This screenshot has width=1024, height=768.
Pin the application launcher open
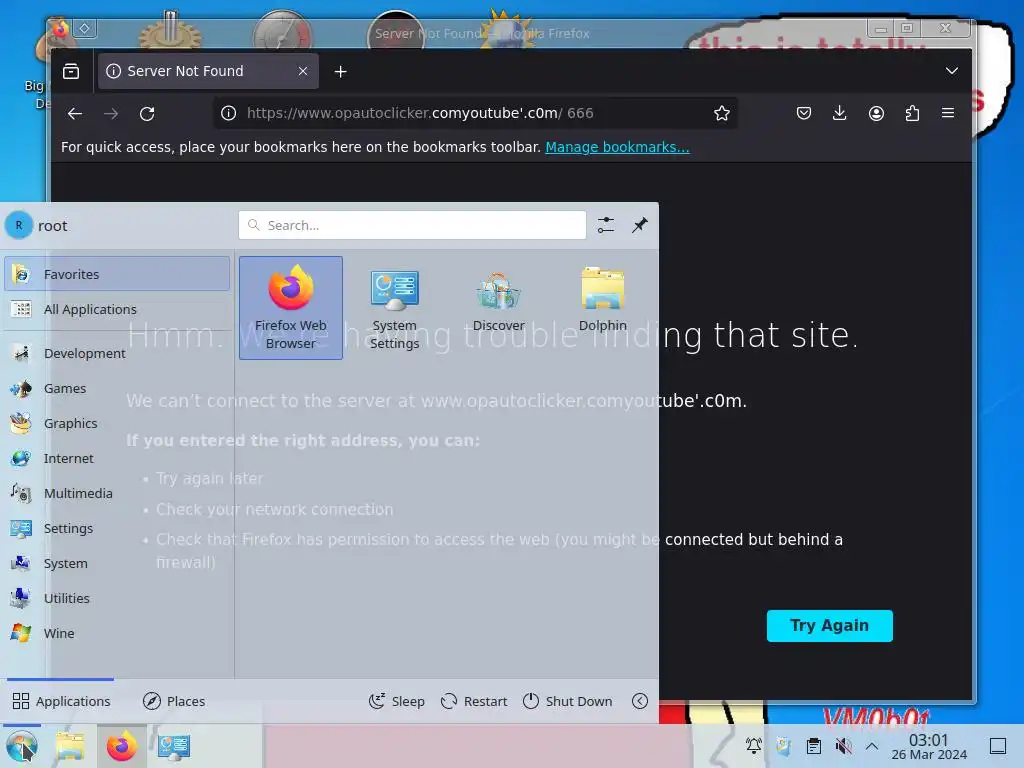click(x=640, y=225)
